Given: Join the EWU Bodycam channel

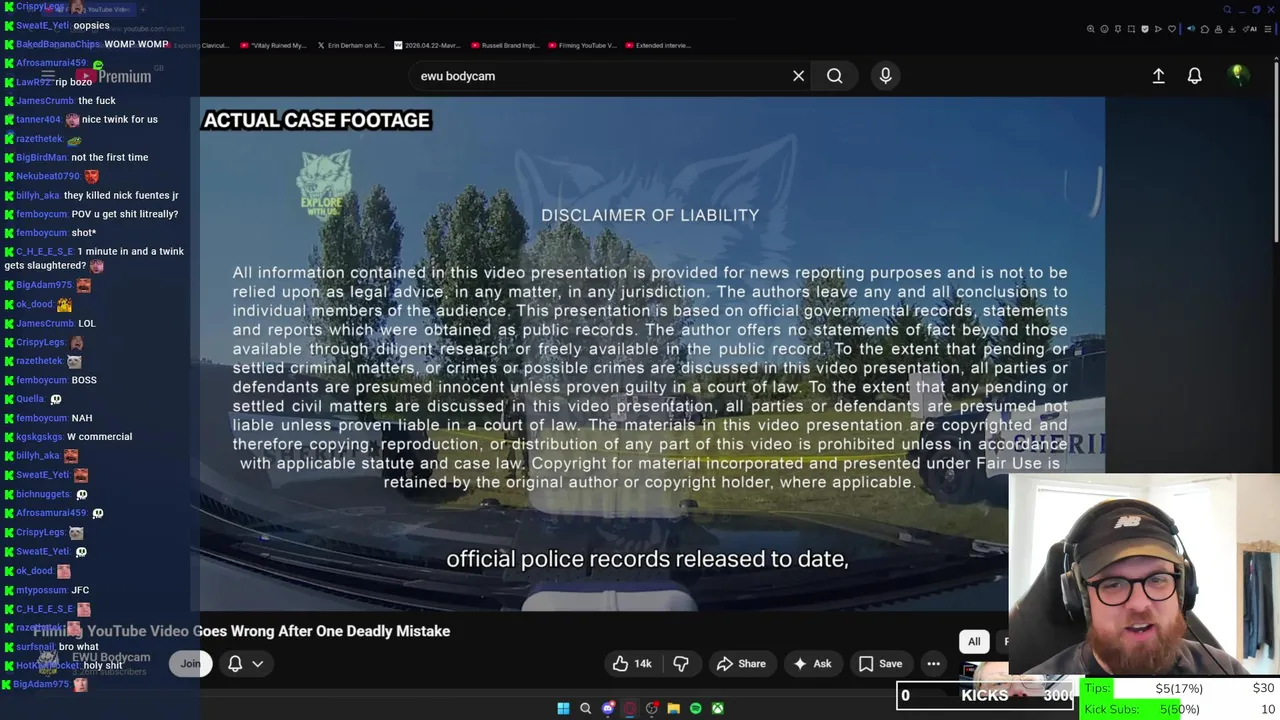Looking at the screenshot, I should 190,663.
